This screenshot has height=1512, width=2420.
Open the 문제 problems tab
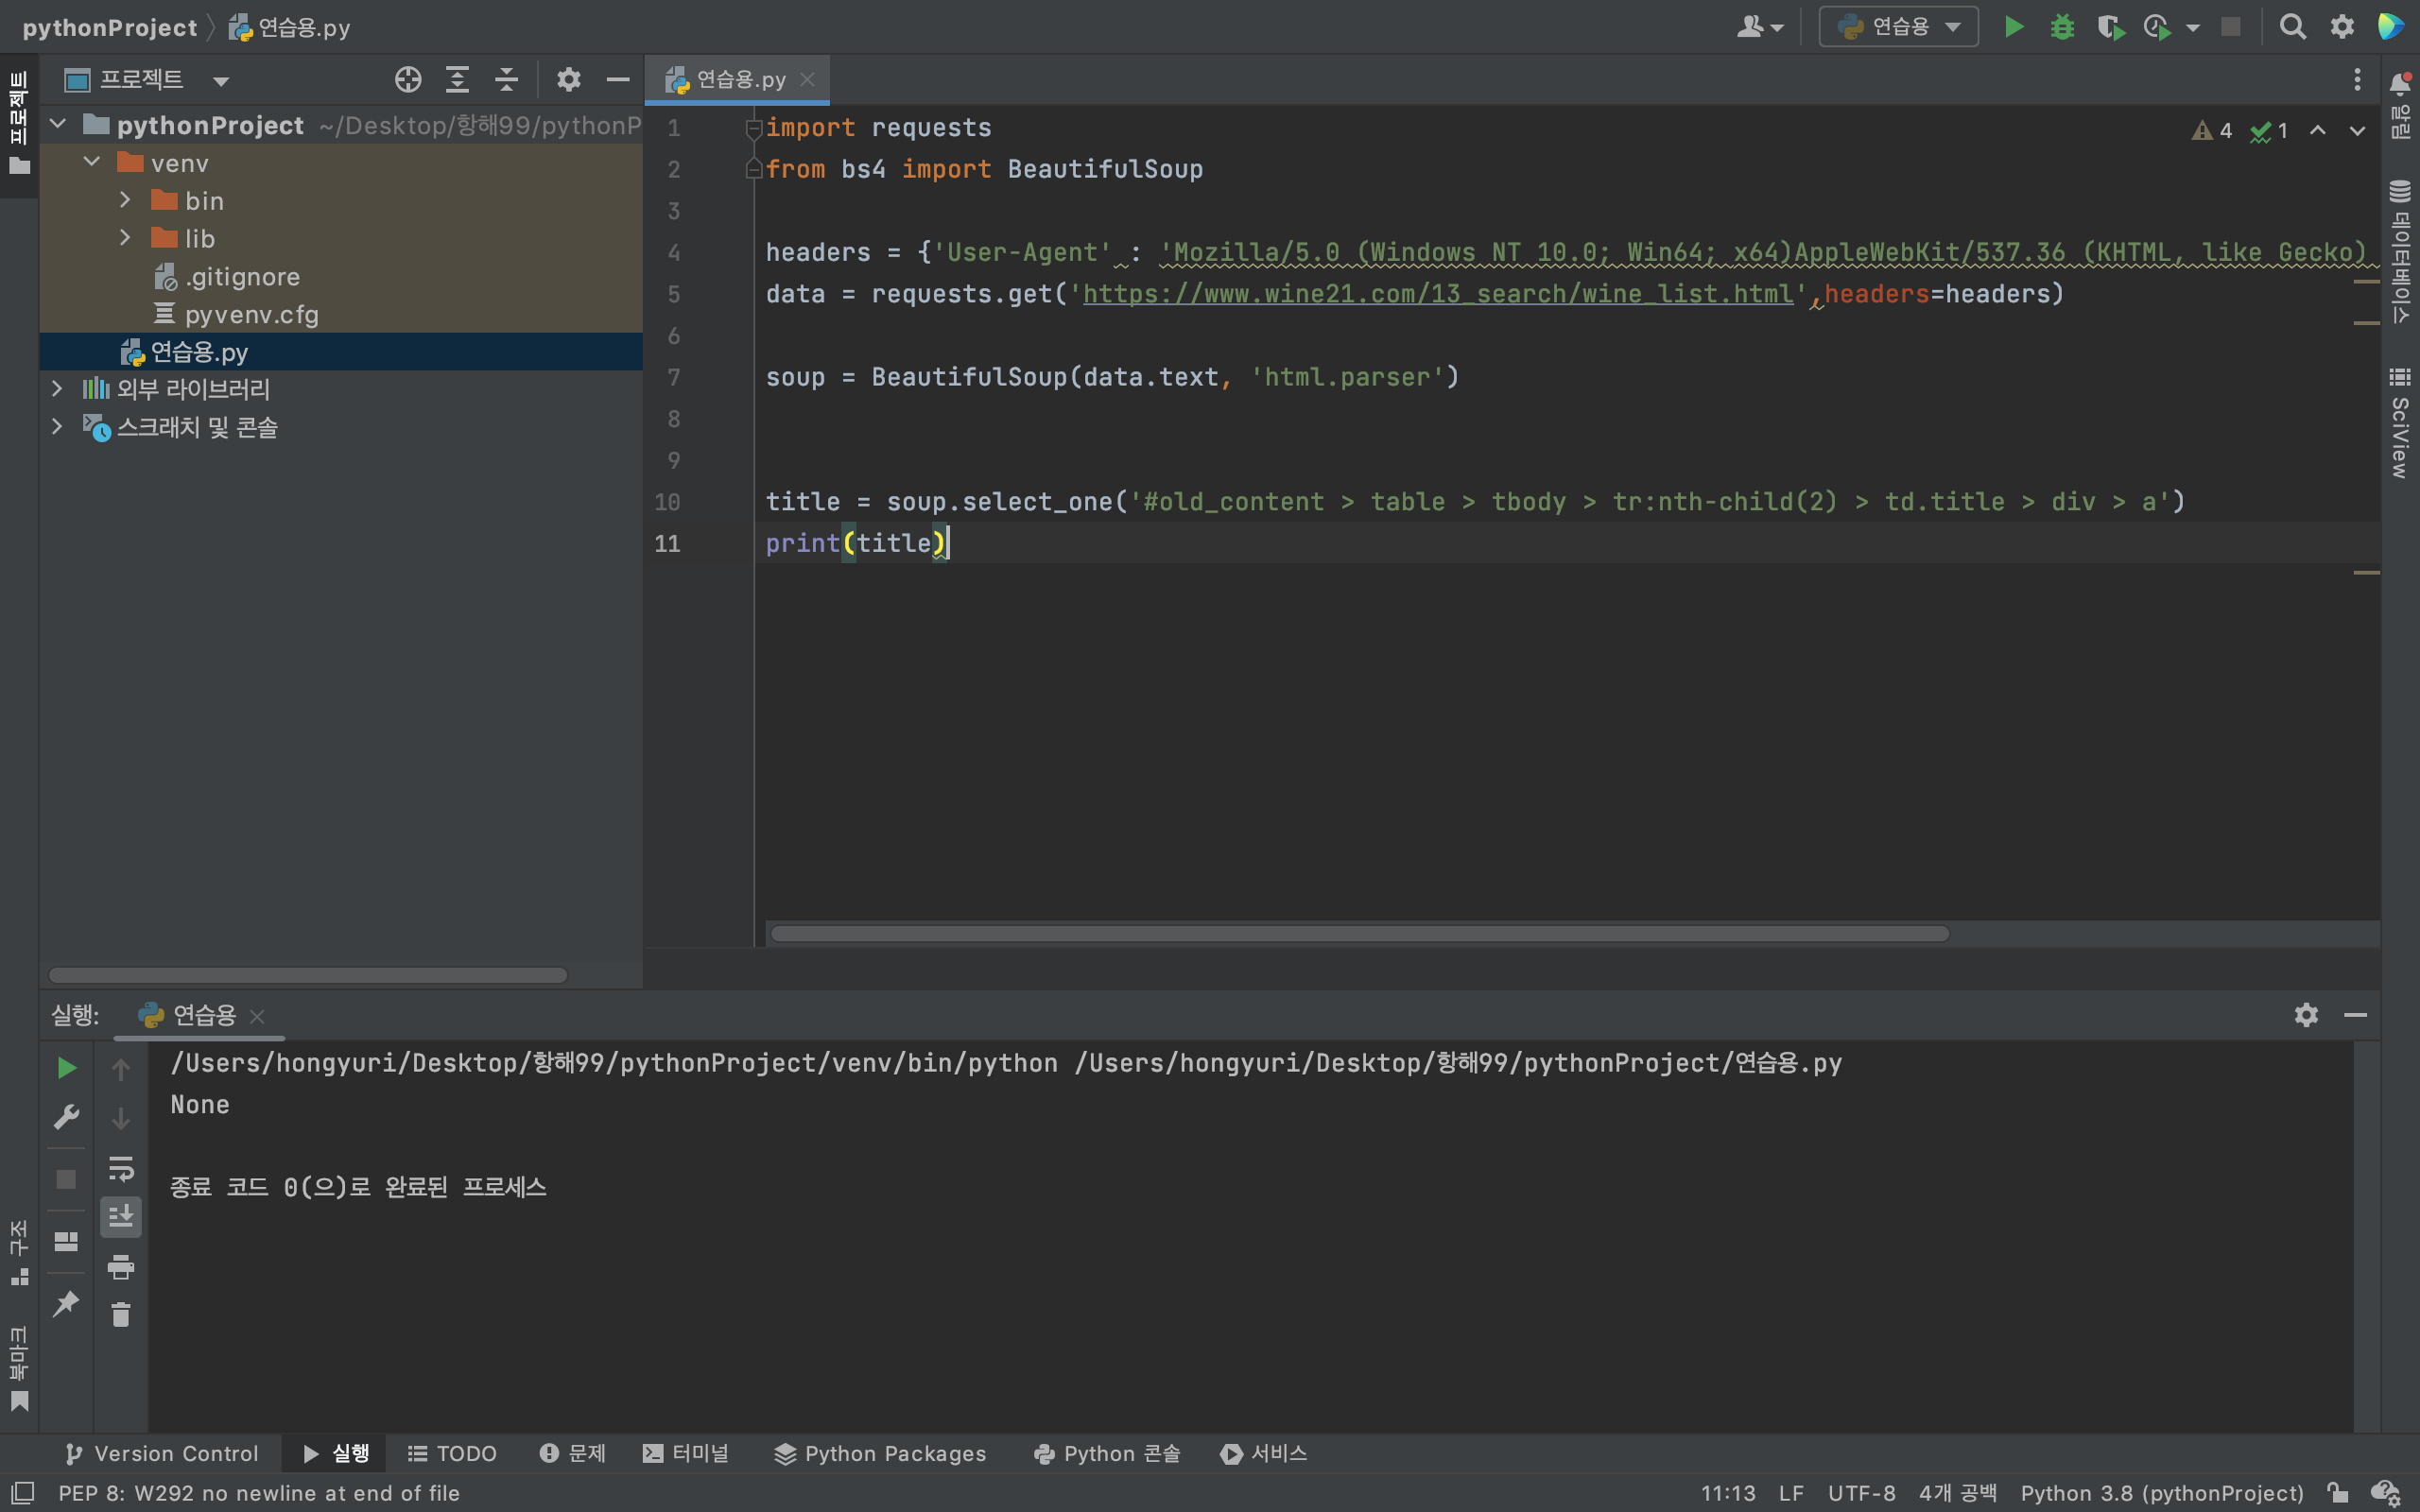click(573, 1453)
